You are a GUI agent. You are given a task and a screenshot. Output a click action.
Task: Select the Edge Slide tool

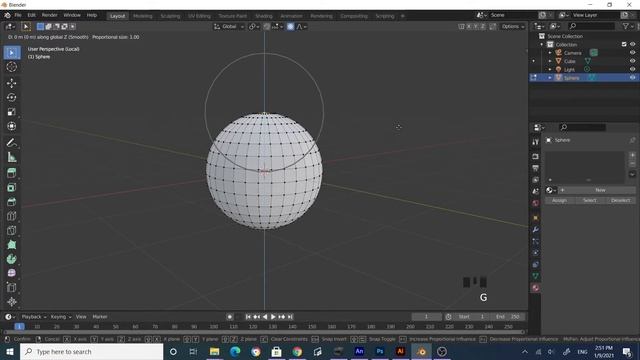coord(11,287)
